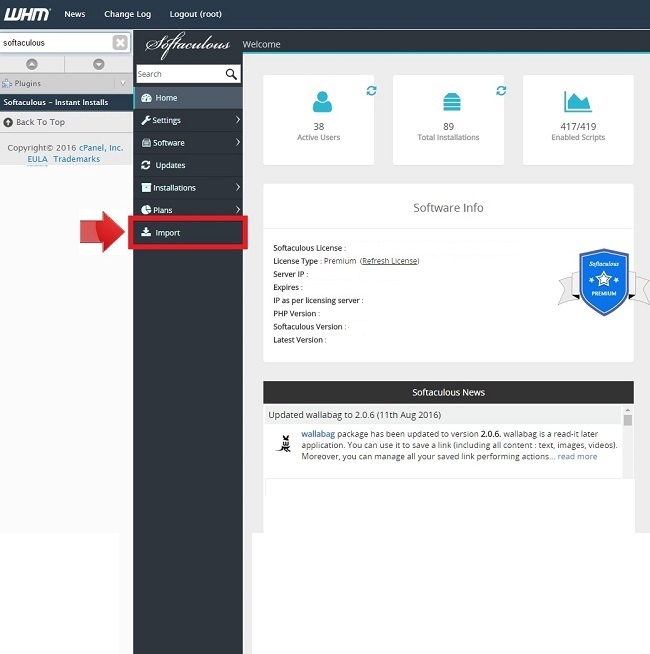Open Softaculous - Instant Installs

[x=66, y=102]
